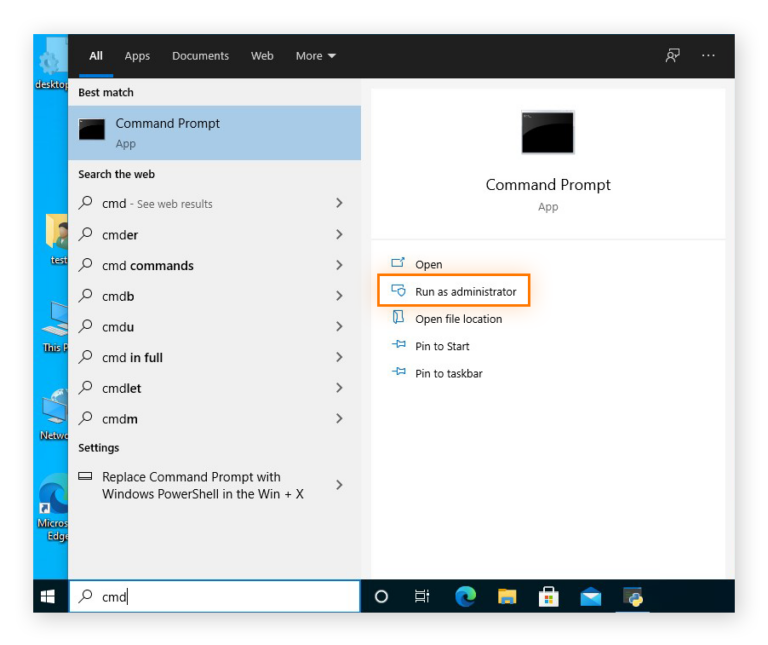Open Task View from taskbar

[x=422, y=596]
